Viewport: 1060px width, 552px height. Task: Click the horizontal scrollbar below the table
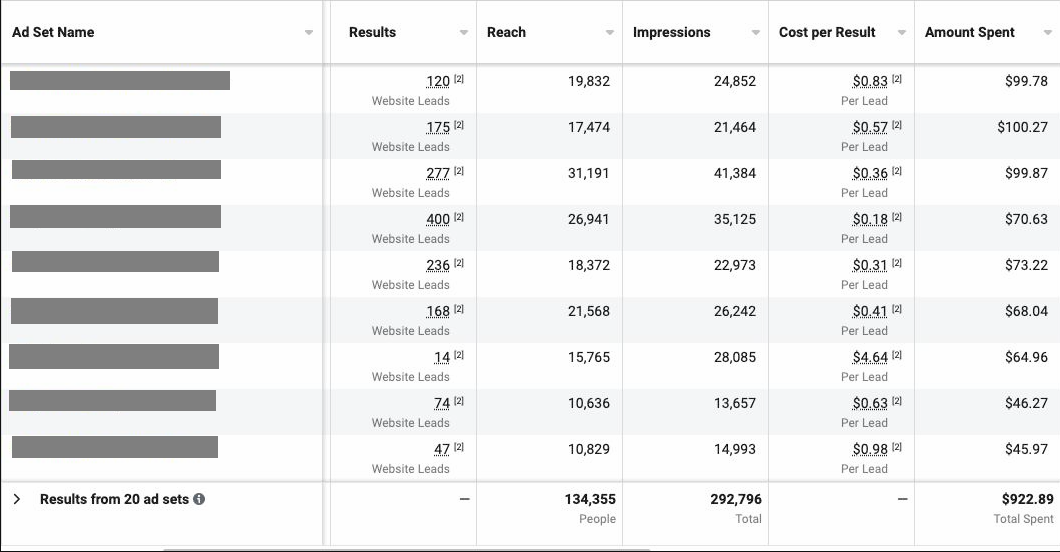click(x=406, y=549)
